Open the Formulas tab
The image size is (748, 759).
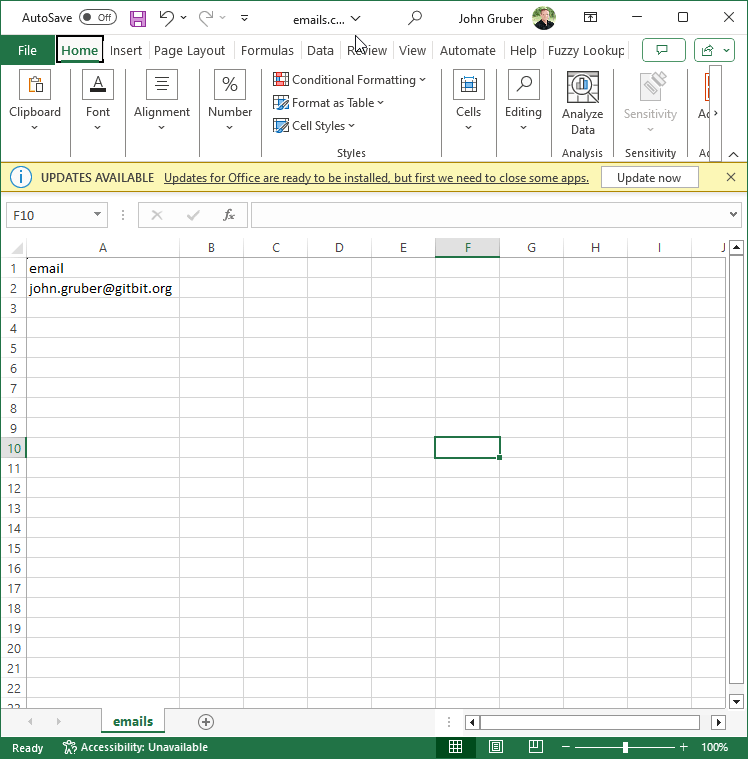267,50
